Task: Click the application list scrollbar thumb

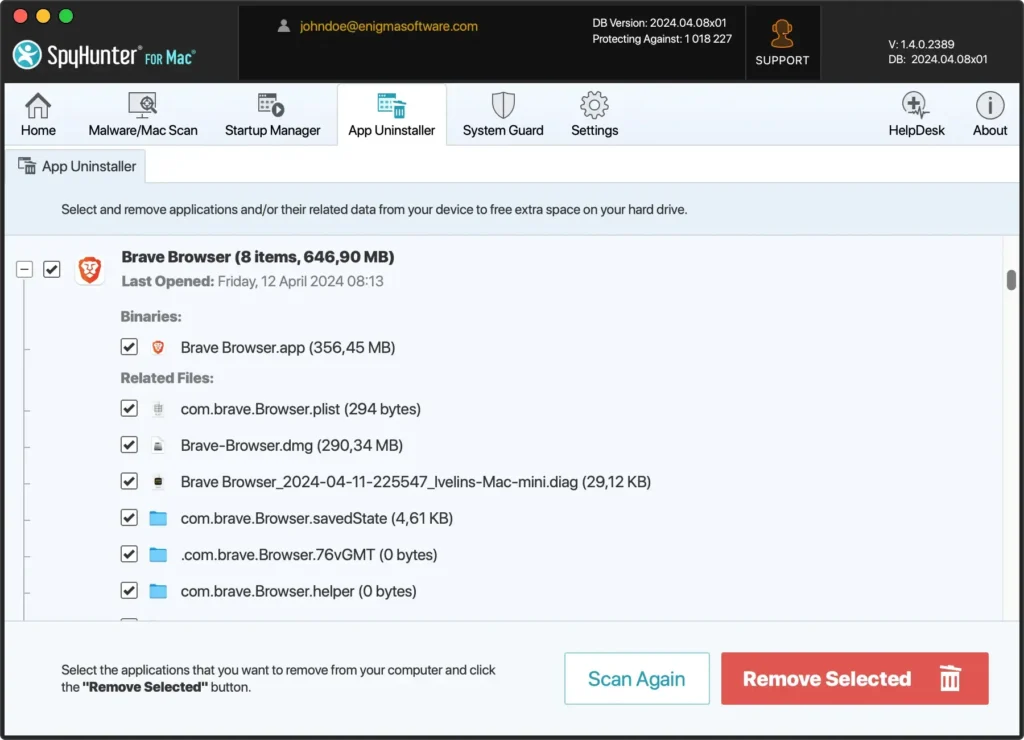Action: [x=1011, y=280]
